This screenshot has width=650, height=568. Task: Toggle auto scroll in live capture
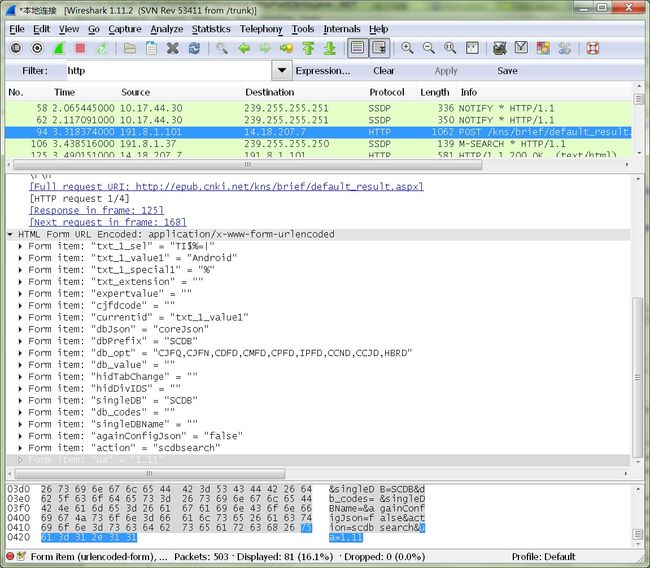[379, 48]
